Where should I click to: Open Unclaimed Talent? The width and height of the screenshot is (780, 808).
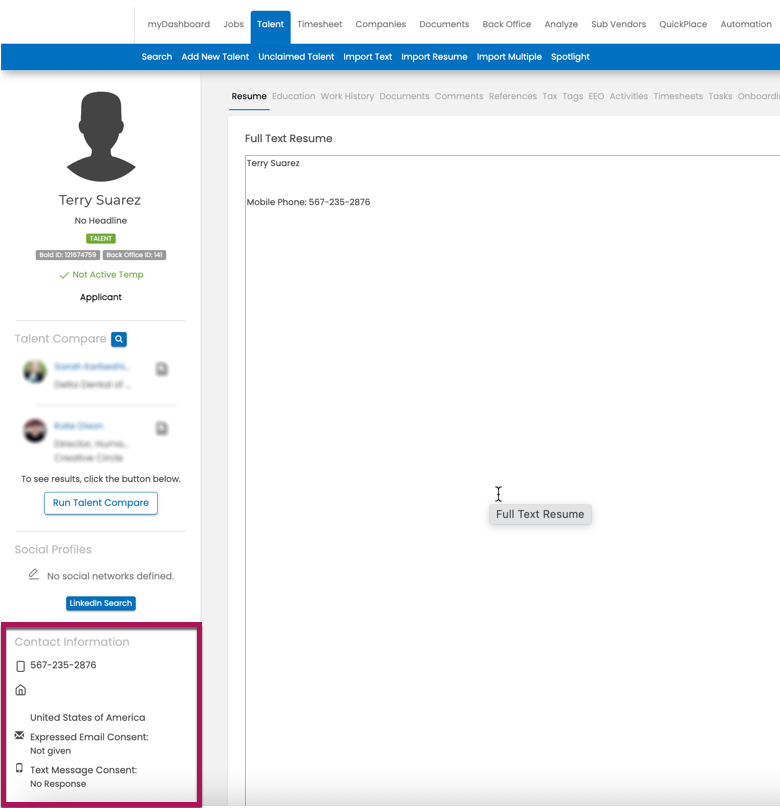296,57
